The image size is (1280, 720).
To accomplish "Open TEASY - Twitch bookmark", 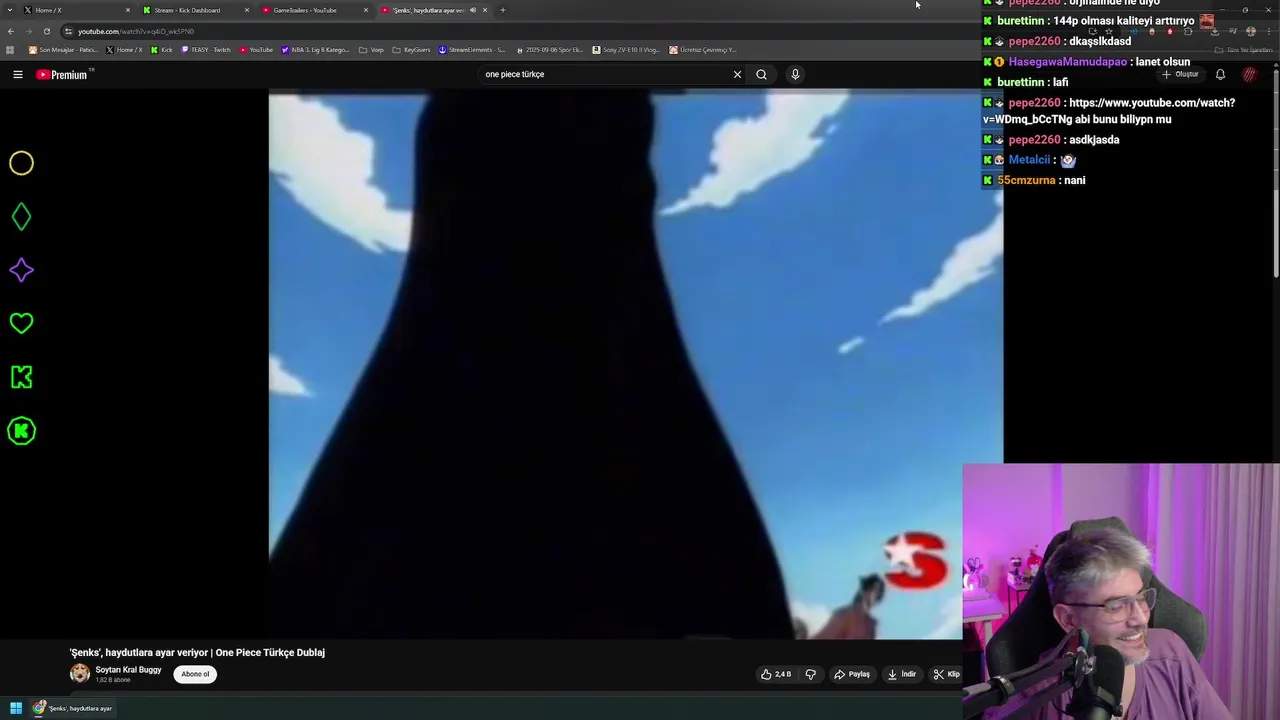I will click(x=206, y=50).
